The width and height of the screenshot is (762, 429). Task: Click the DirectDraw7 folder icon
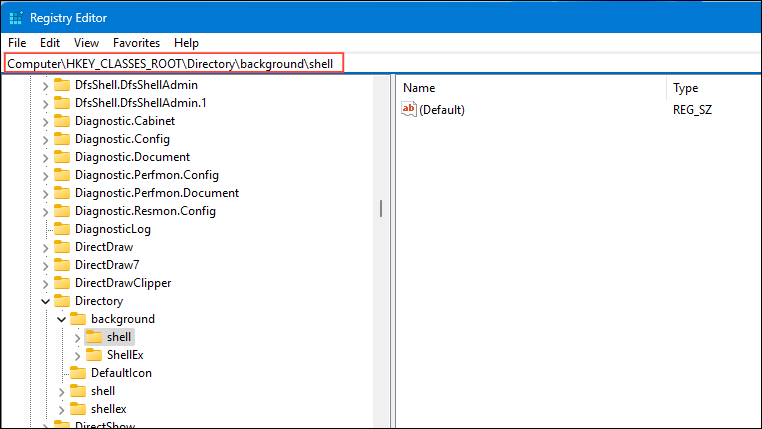62,264
